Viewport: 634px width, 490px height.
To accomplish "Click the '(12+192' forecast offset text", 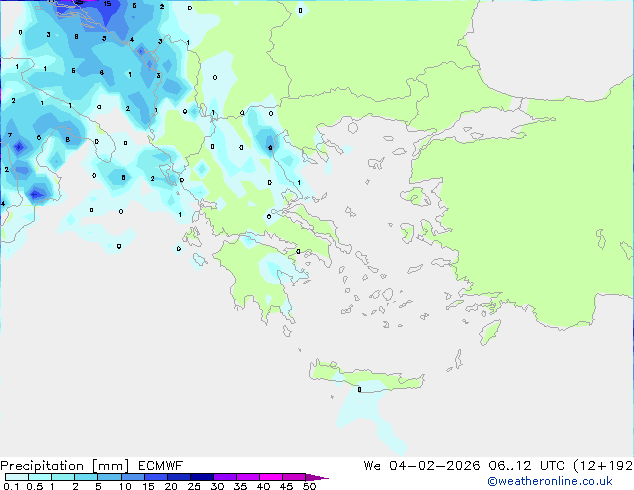I will coord(603,466).
